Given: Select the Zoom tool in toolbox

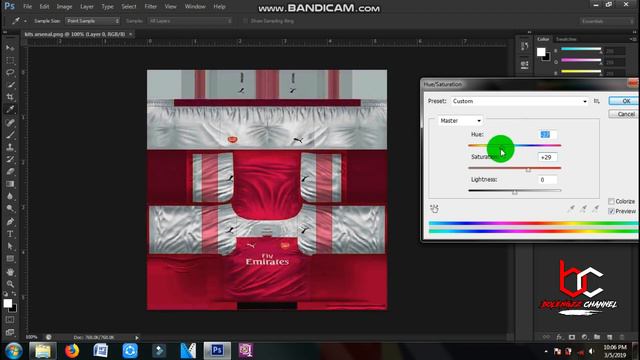Looking at the screenshot, I should (x=10, y=284).
